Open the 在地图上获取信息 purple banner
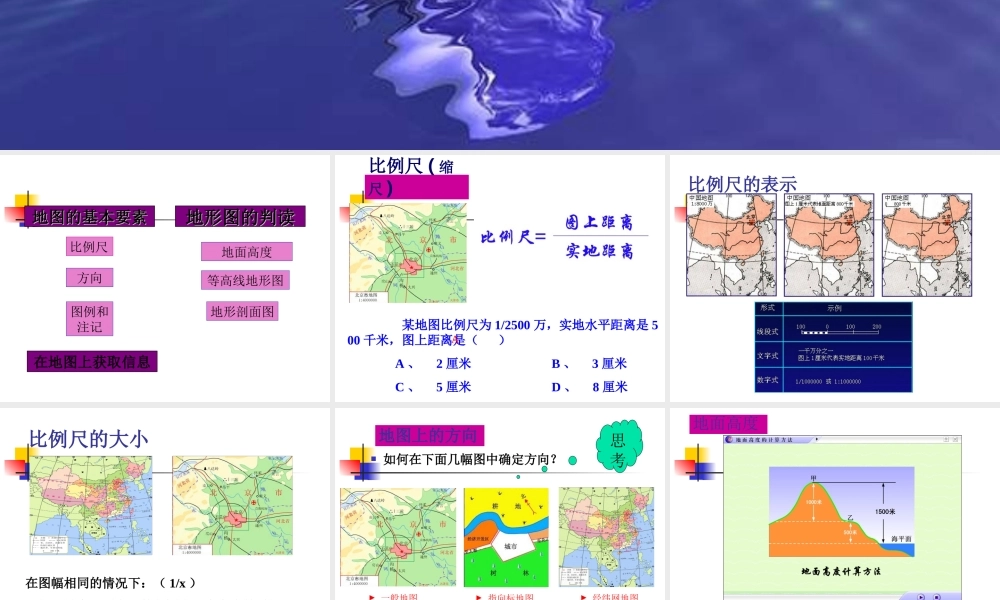The image size is (1000, 600). click(x=92, y=362)
